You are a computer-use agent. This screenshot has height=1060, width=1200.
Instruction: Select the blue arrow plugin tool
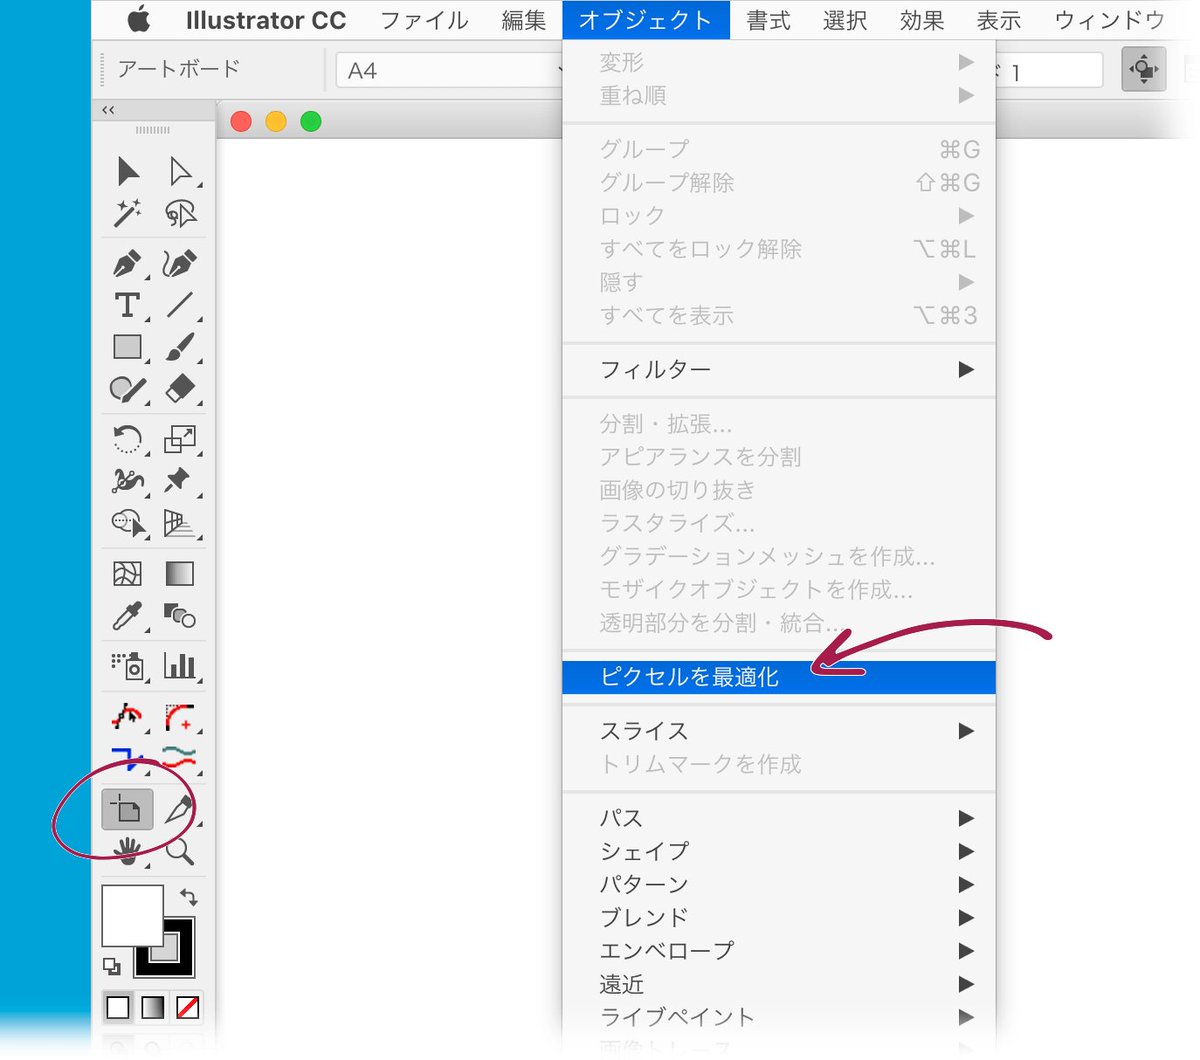(x=128, y=758)
